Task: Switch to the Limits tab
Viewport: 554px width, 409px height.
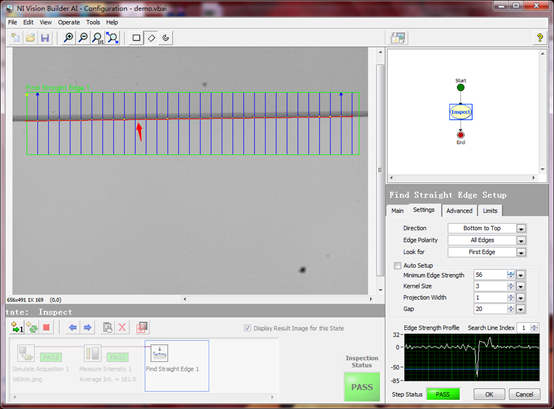Action: (490, 211)
